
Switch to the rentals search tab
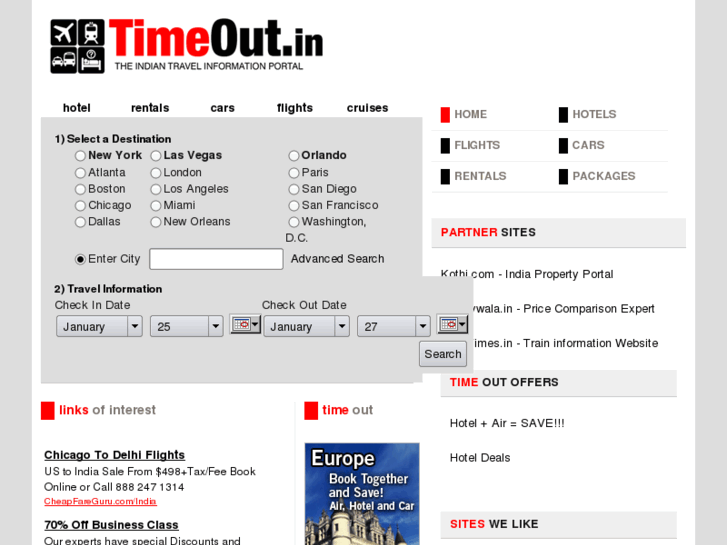(x=150, y=108)
